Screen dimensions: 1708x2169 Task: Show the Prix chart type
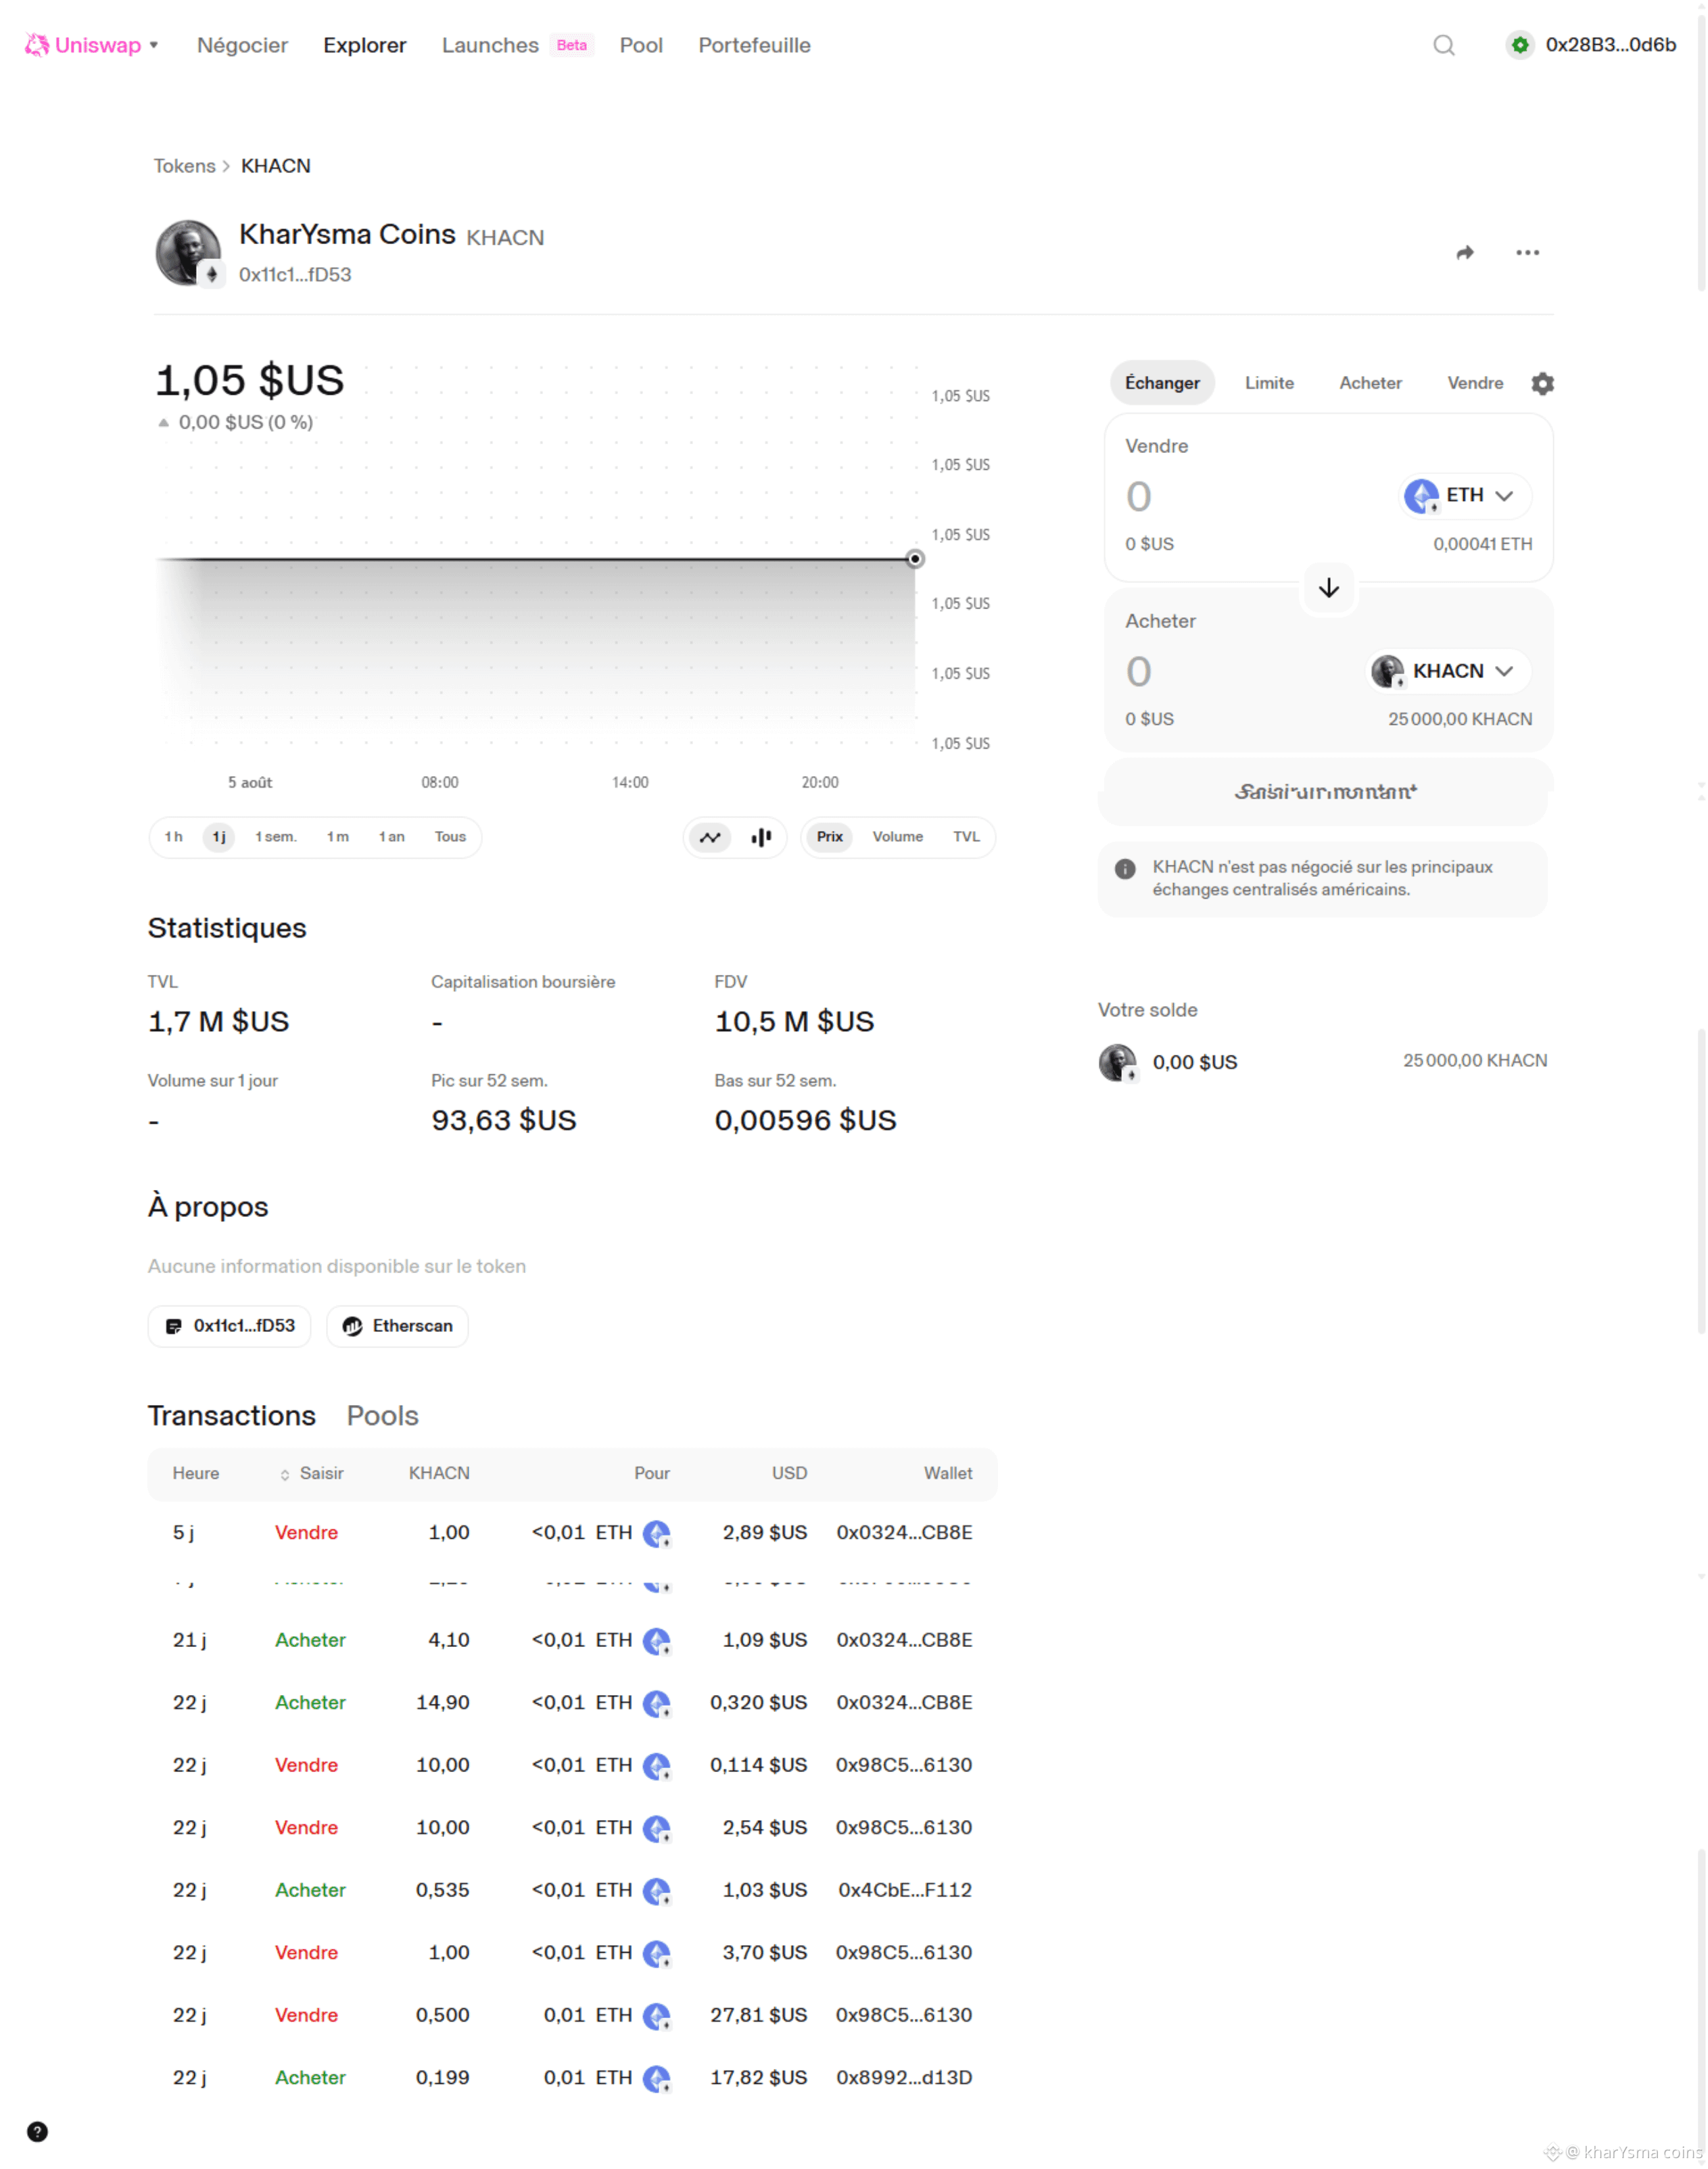(x=829, y=837)
